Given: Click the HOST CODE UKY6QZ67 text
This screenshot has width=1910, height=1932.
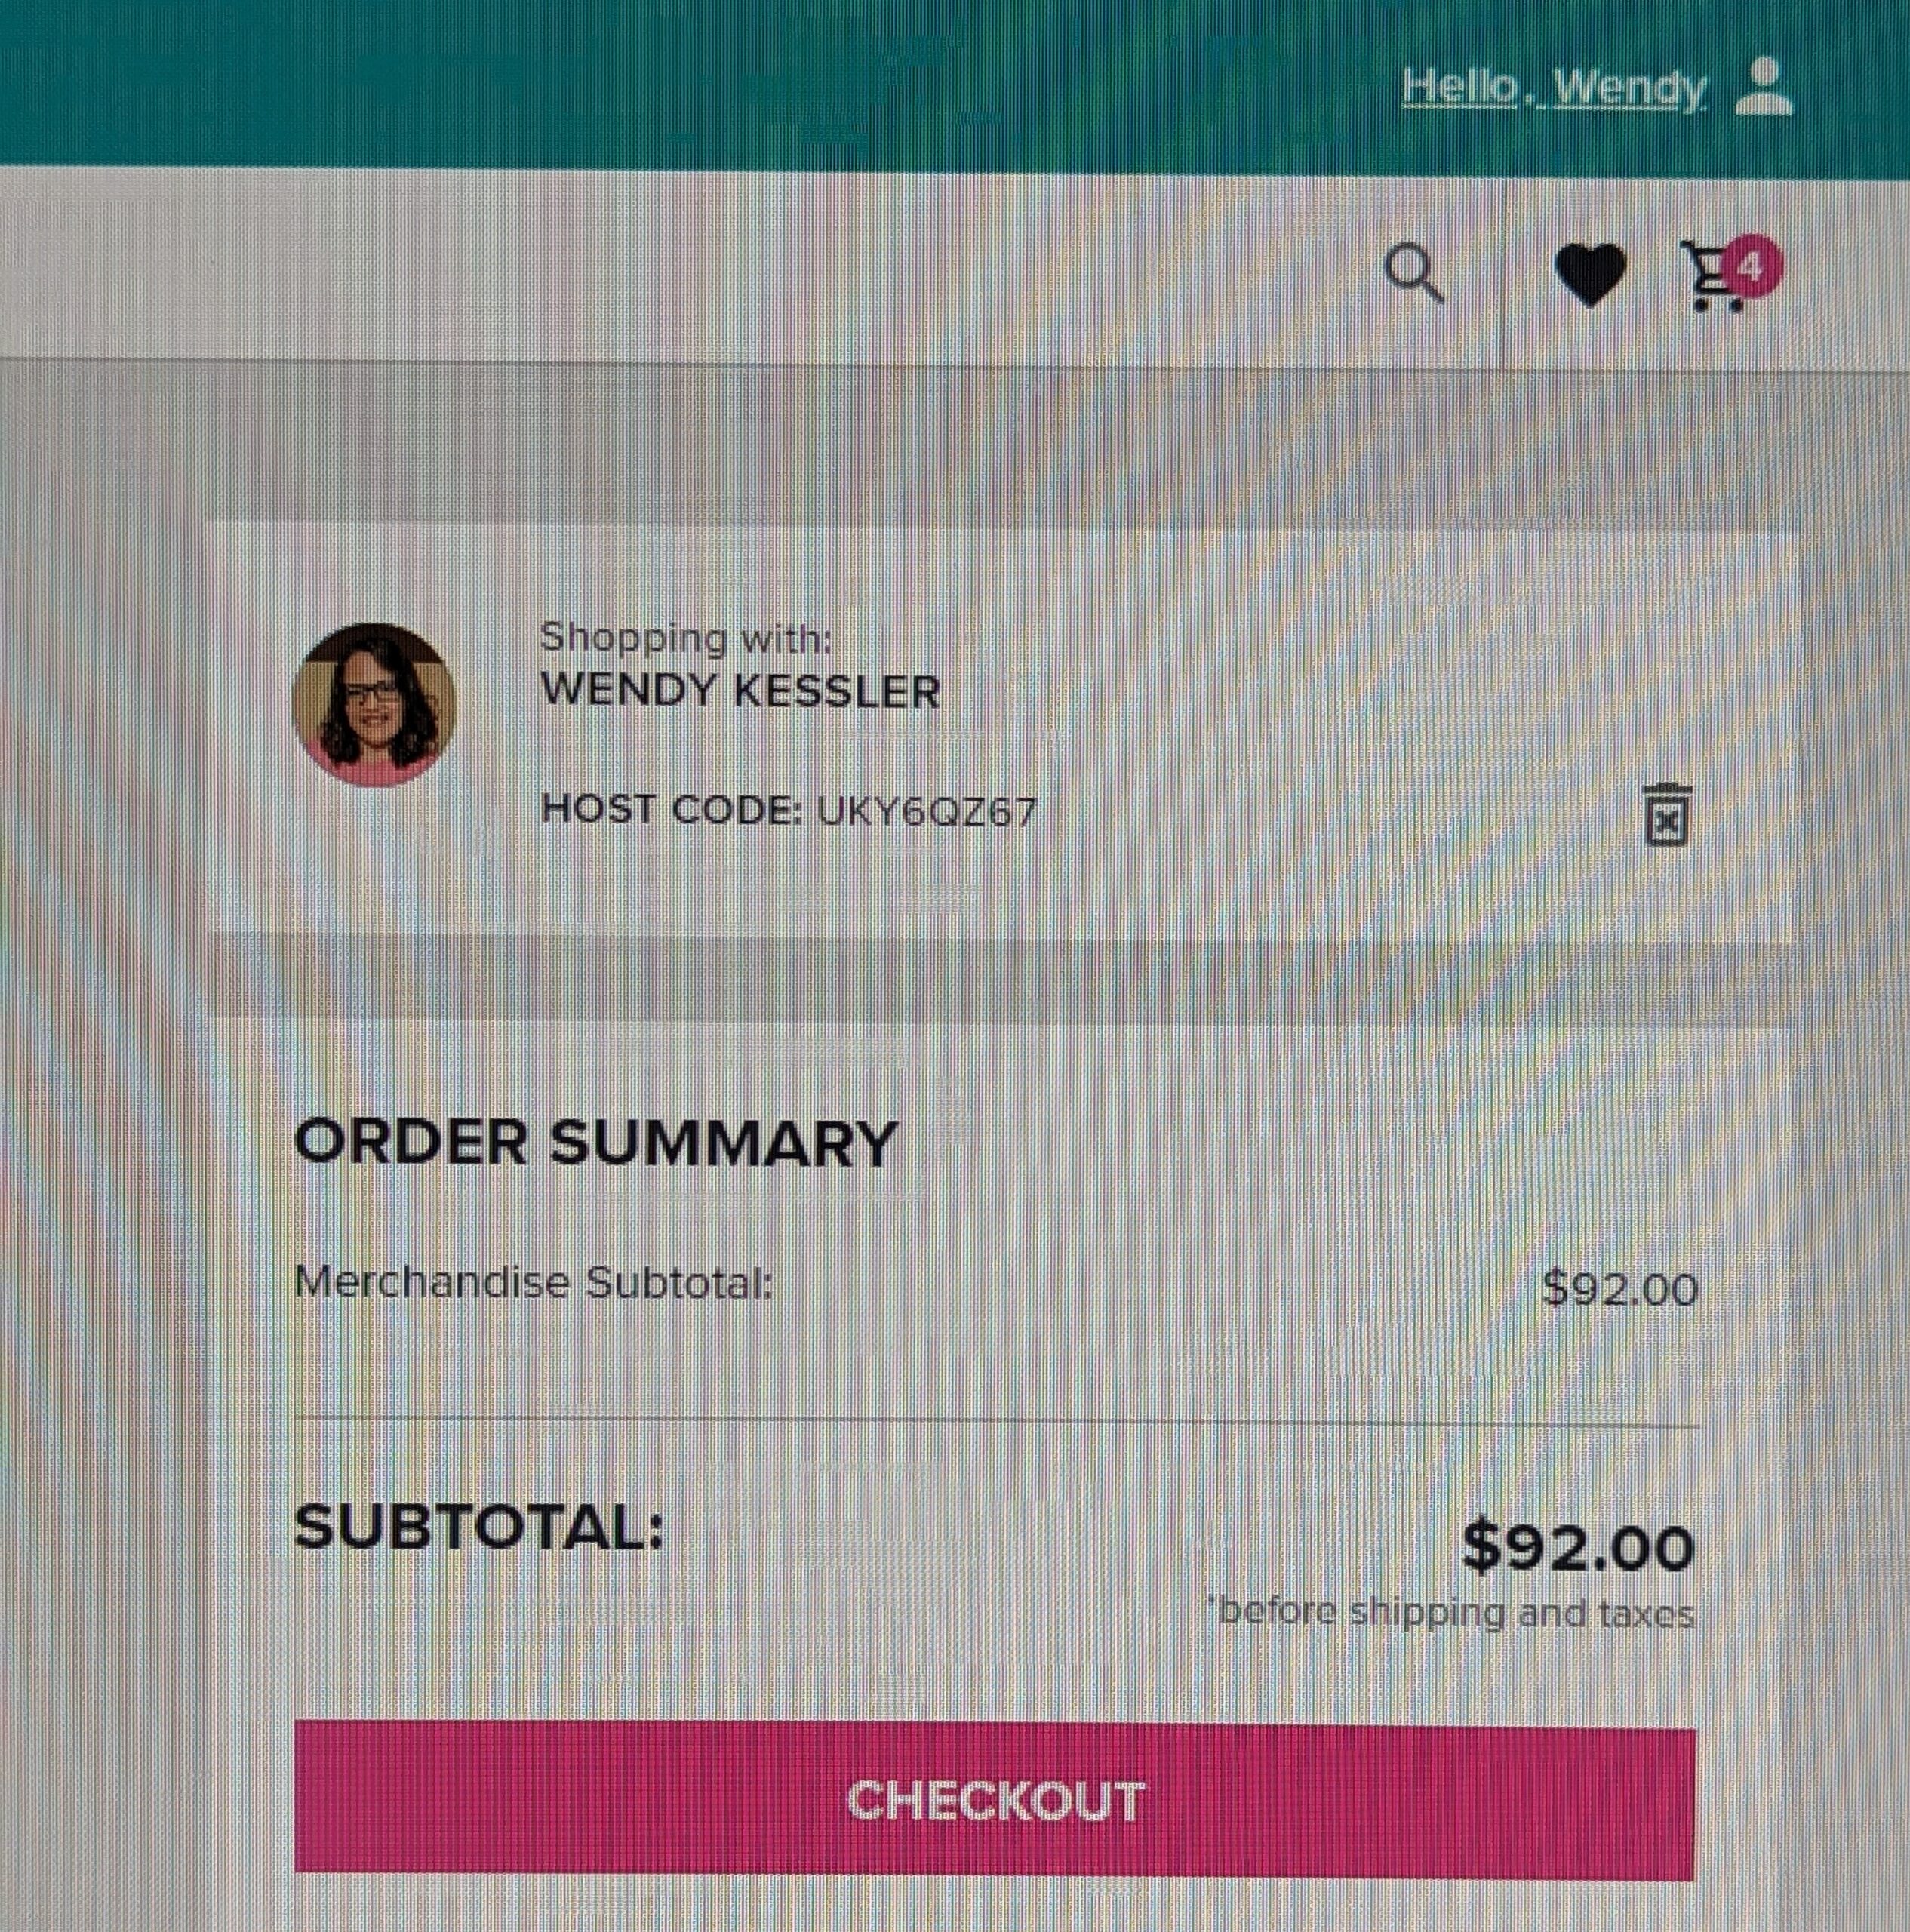Looking at the screenshot, I should [788, 810].
